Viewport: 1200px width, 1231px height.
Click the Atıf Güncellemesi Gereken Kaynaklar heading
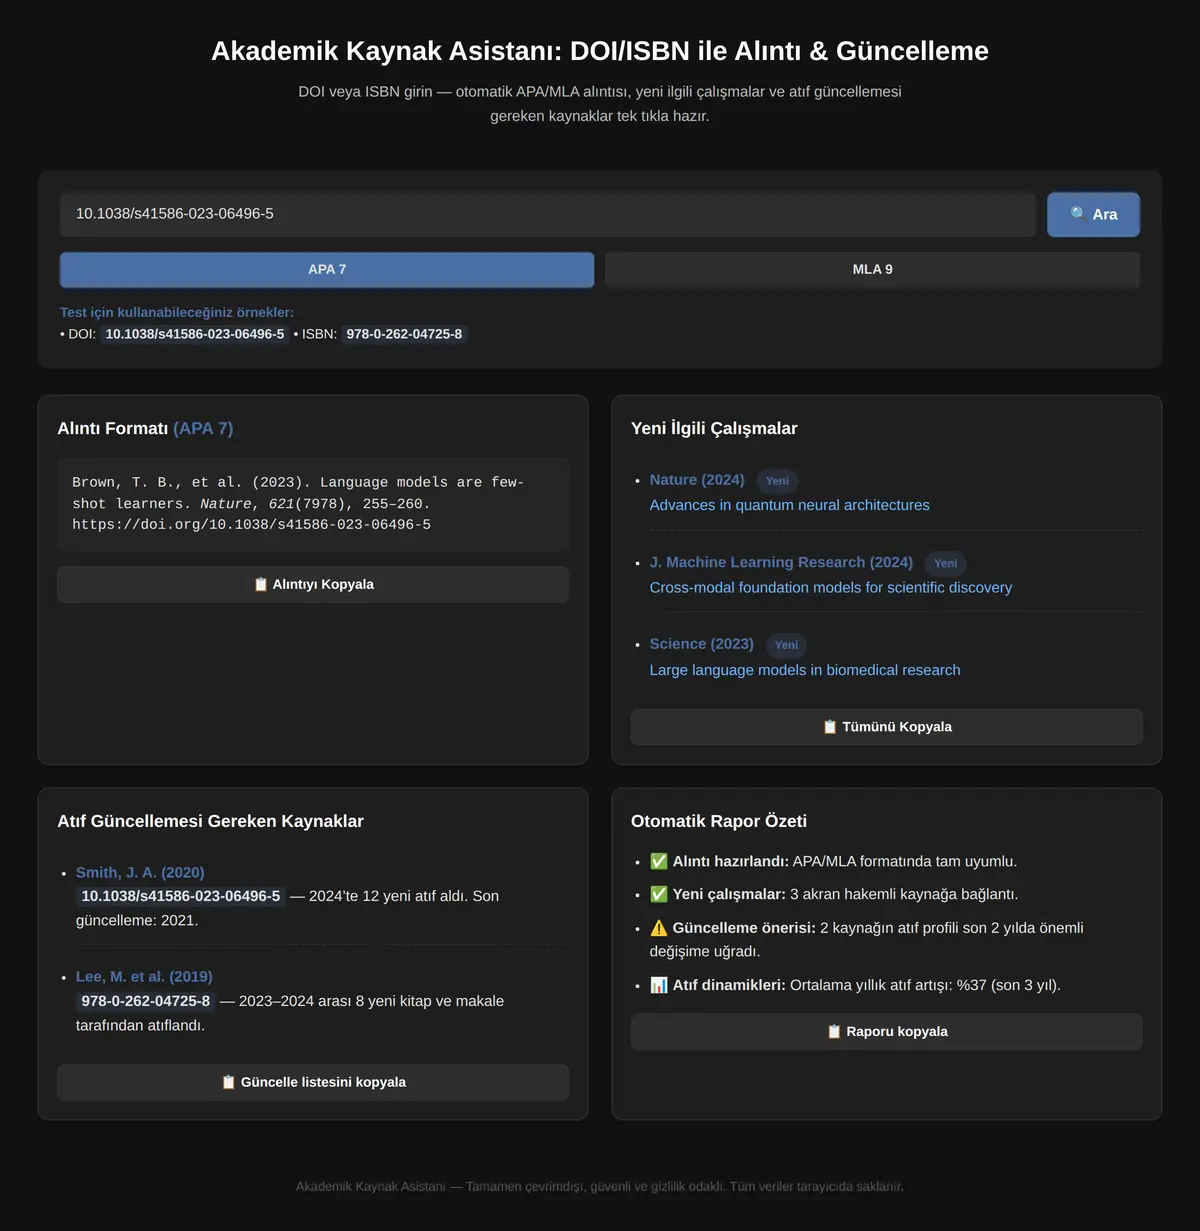210,821
